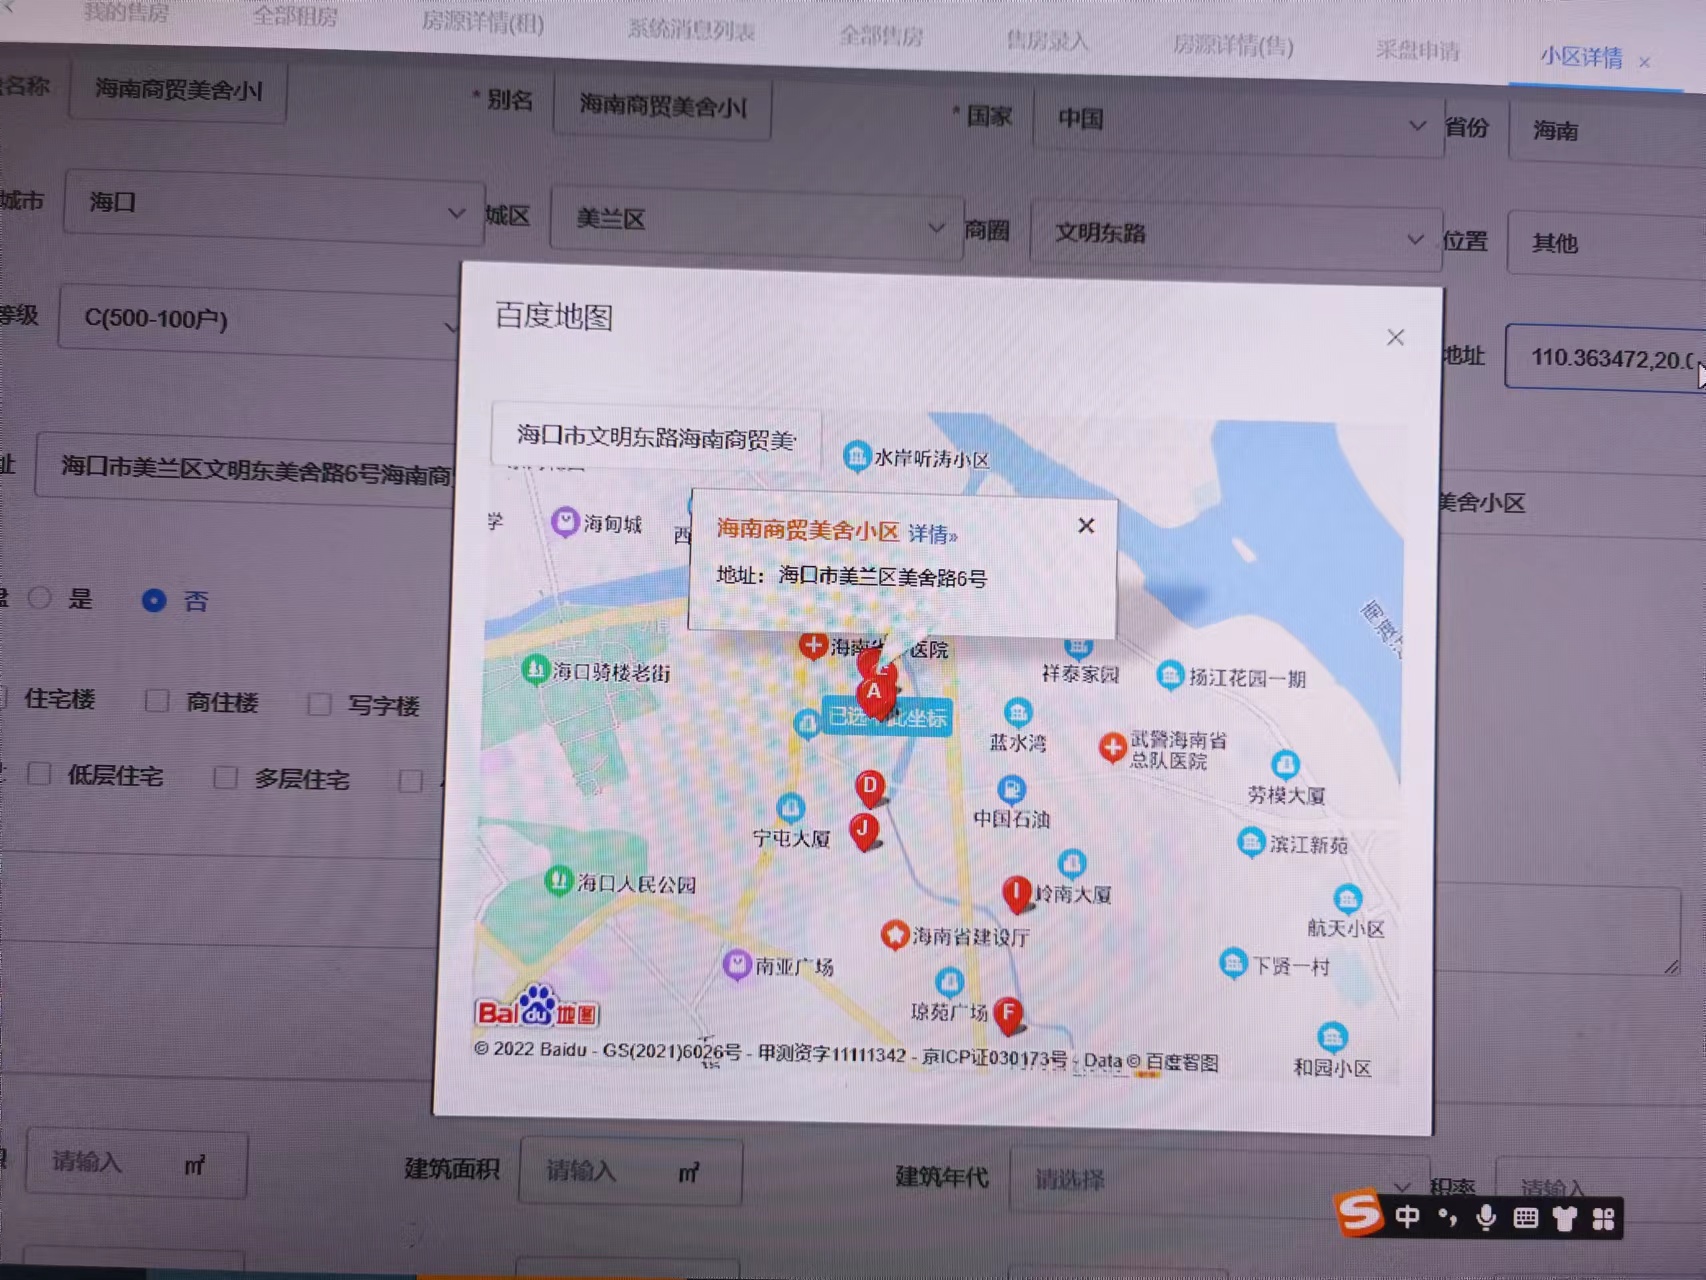
Task: Click the 海口人民公园 green park icon
Action: pos(557,882)
